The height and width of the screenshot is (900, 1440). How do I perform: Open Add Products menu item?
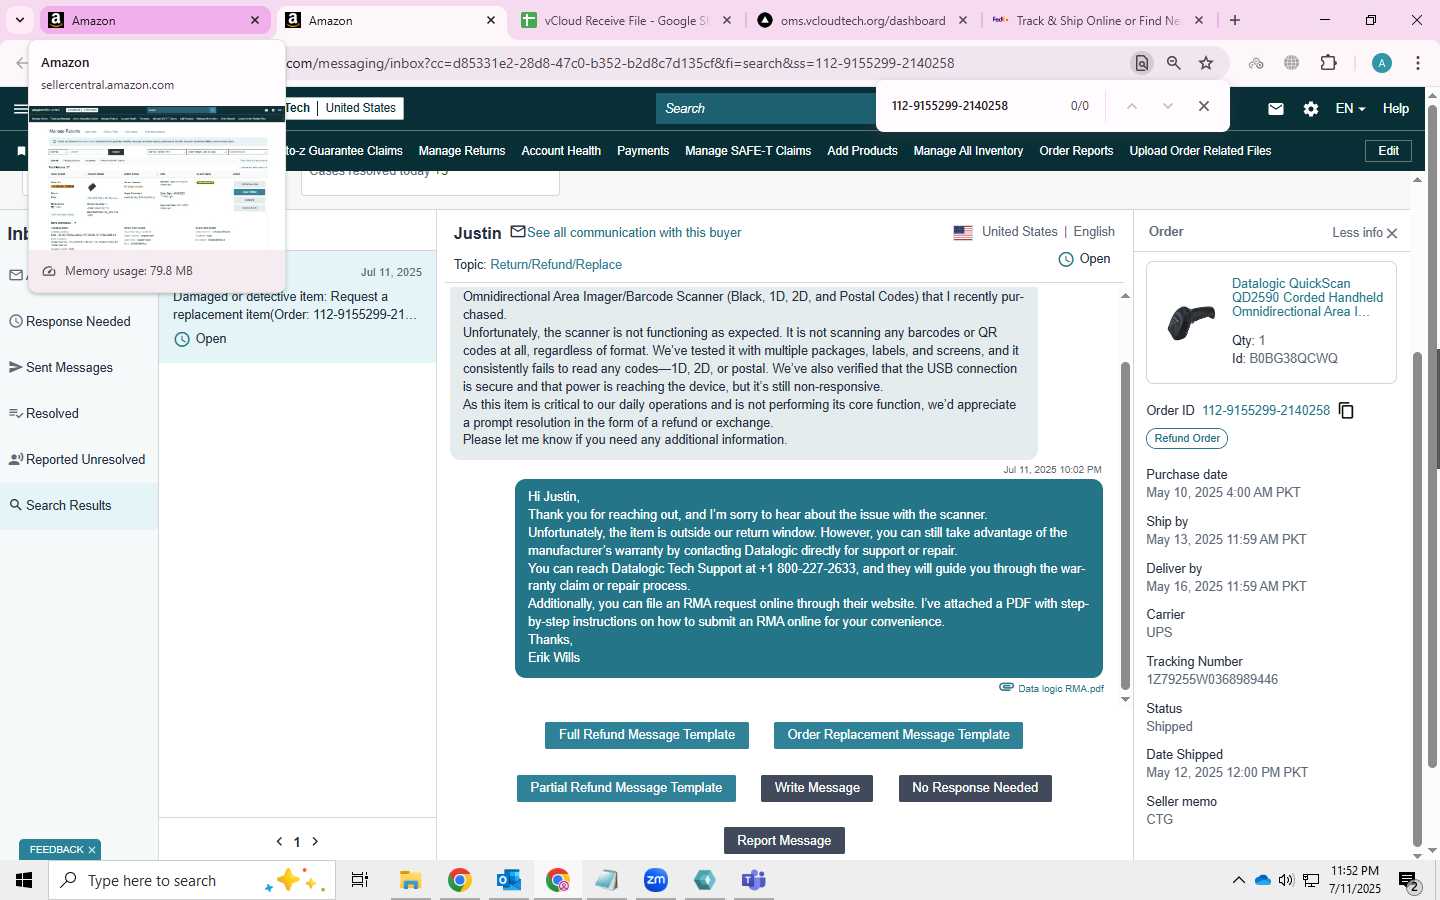862,151
